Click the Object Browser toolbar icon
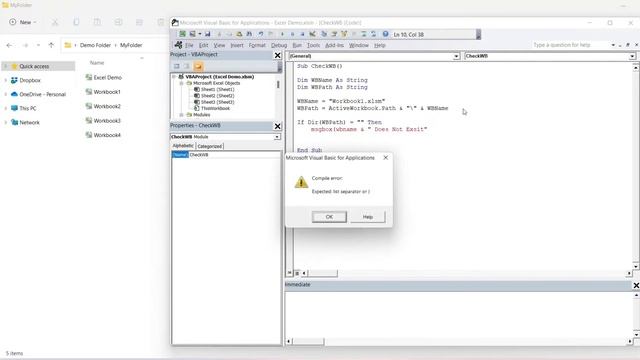The image size is (640, 360). (x=344, y=34)
